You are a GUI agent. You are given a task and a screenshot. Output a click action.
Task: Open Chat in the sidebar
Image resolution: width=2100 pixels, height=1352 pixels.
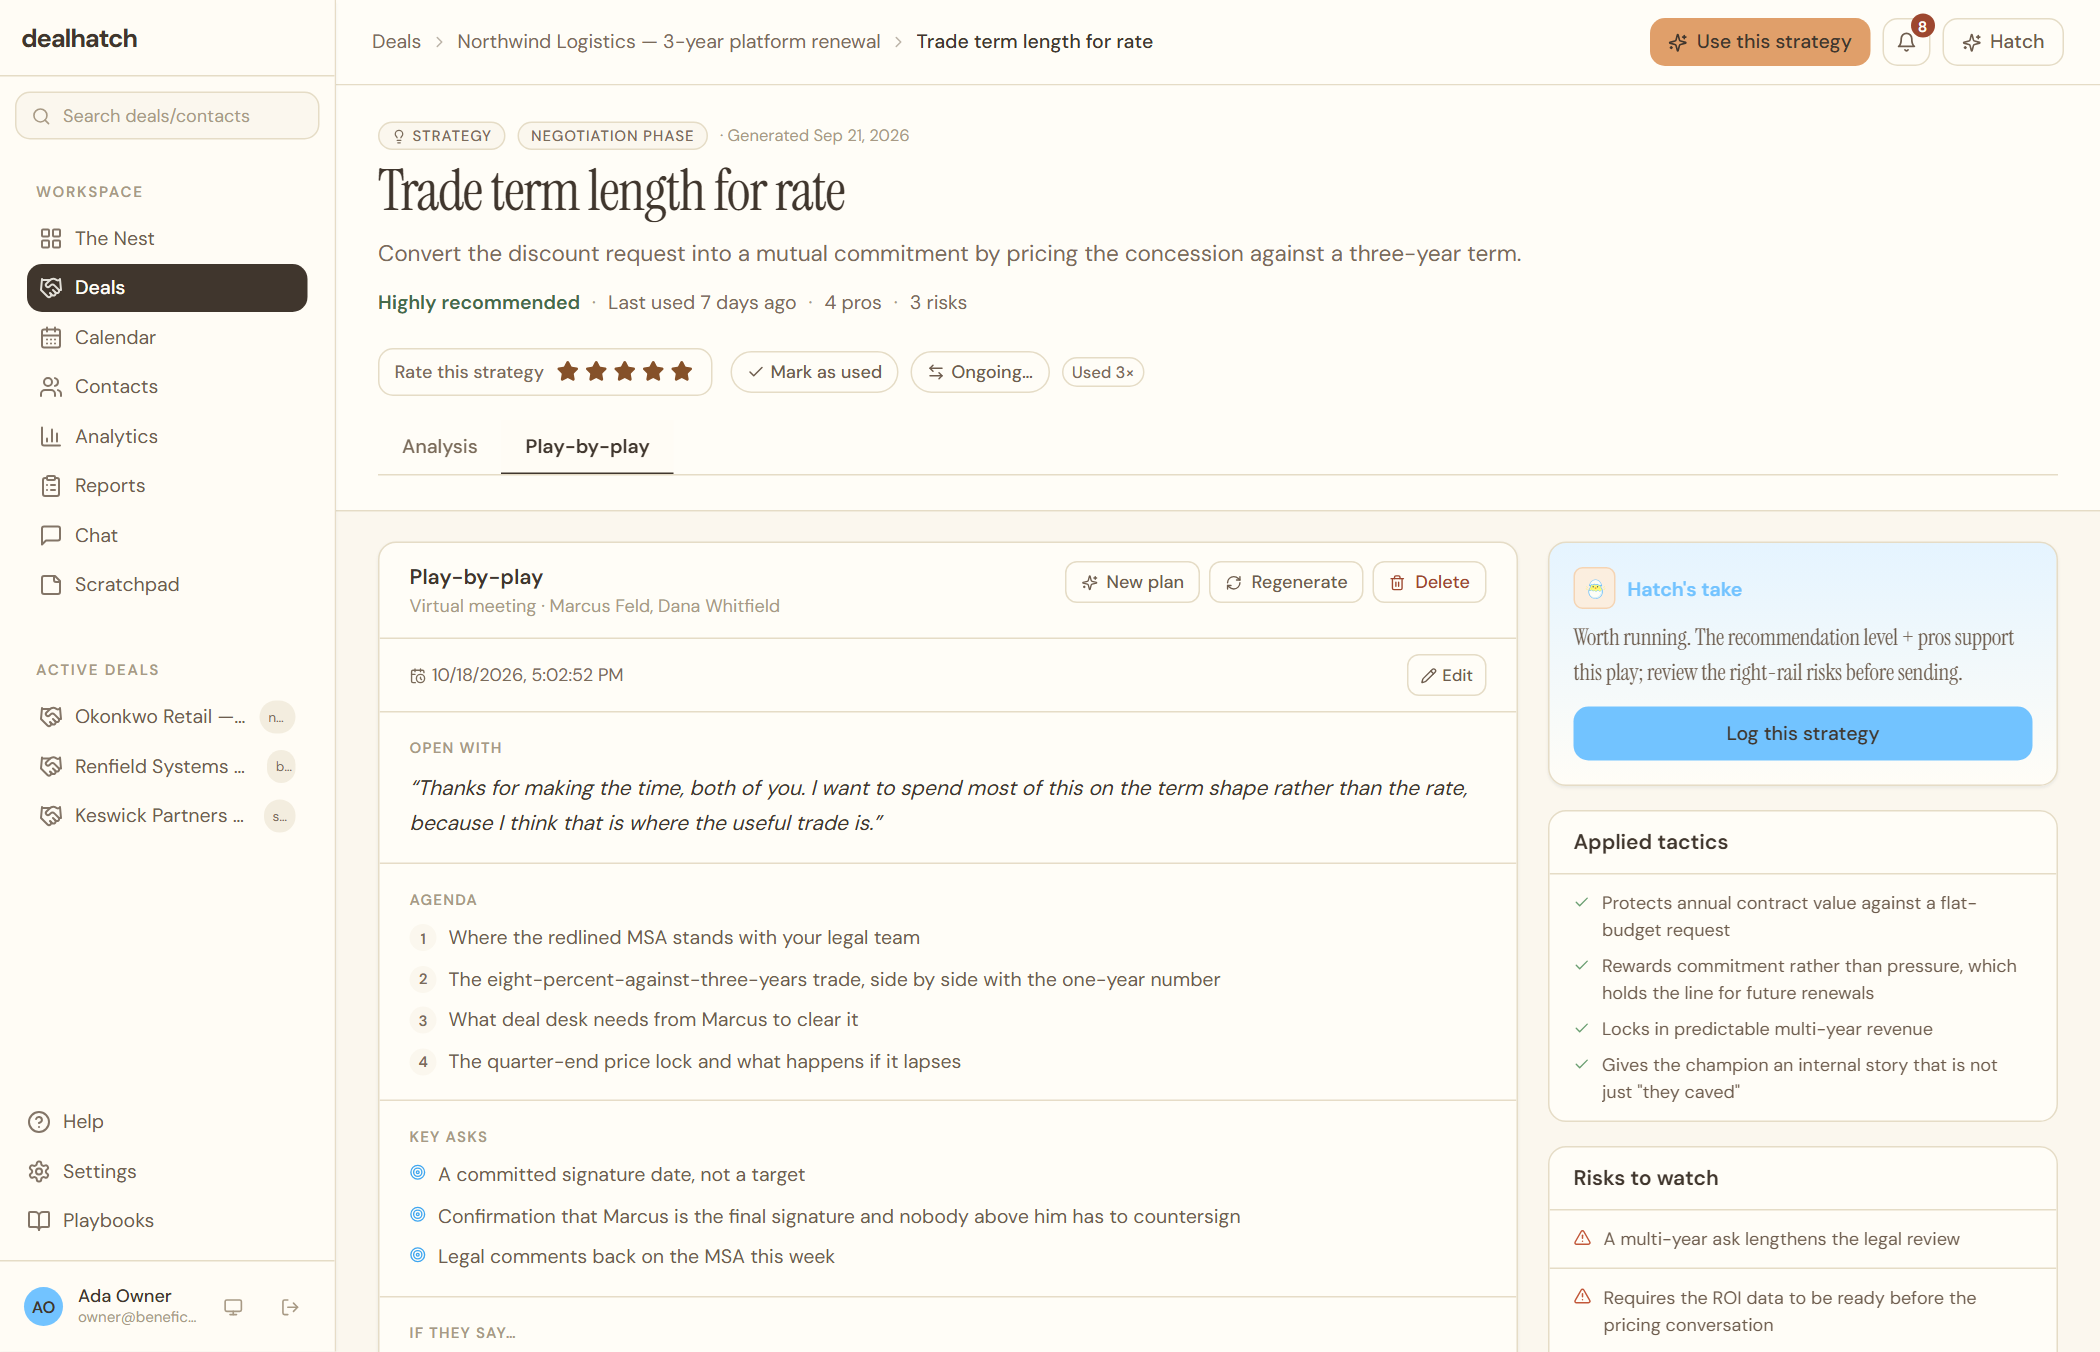tap(167, 535)
